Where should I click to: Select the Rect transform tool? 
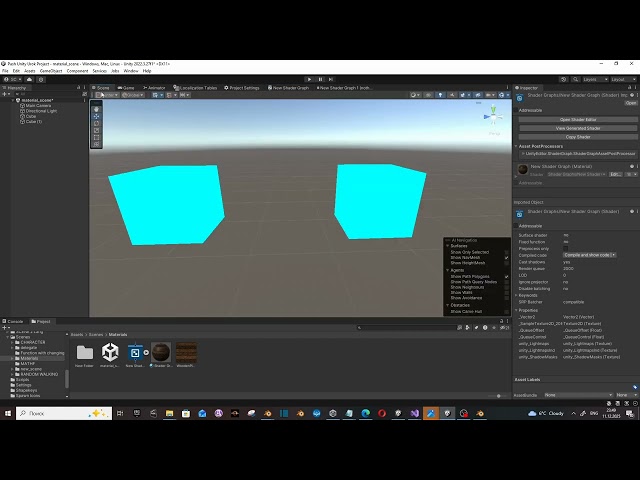96,137
